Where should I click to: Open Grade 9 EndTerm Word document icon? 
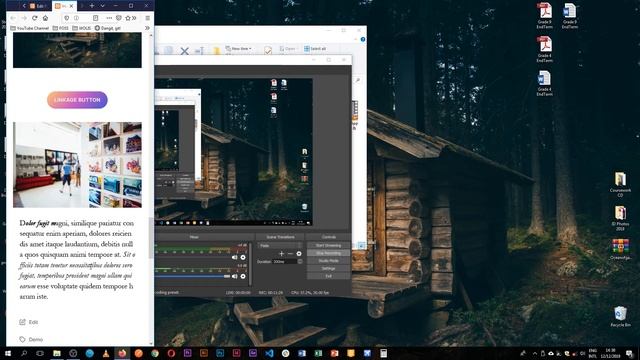[570, 16]
